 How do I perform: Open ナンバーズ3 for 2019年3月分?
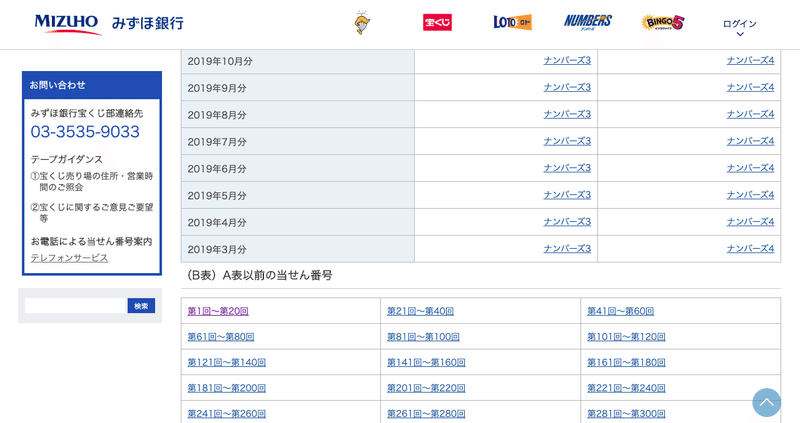[567, 248]
